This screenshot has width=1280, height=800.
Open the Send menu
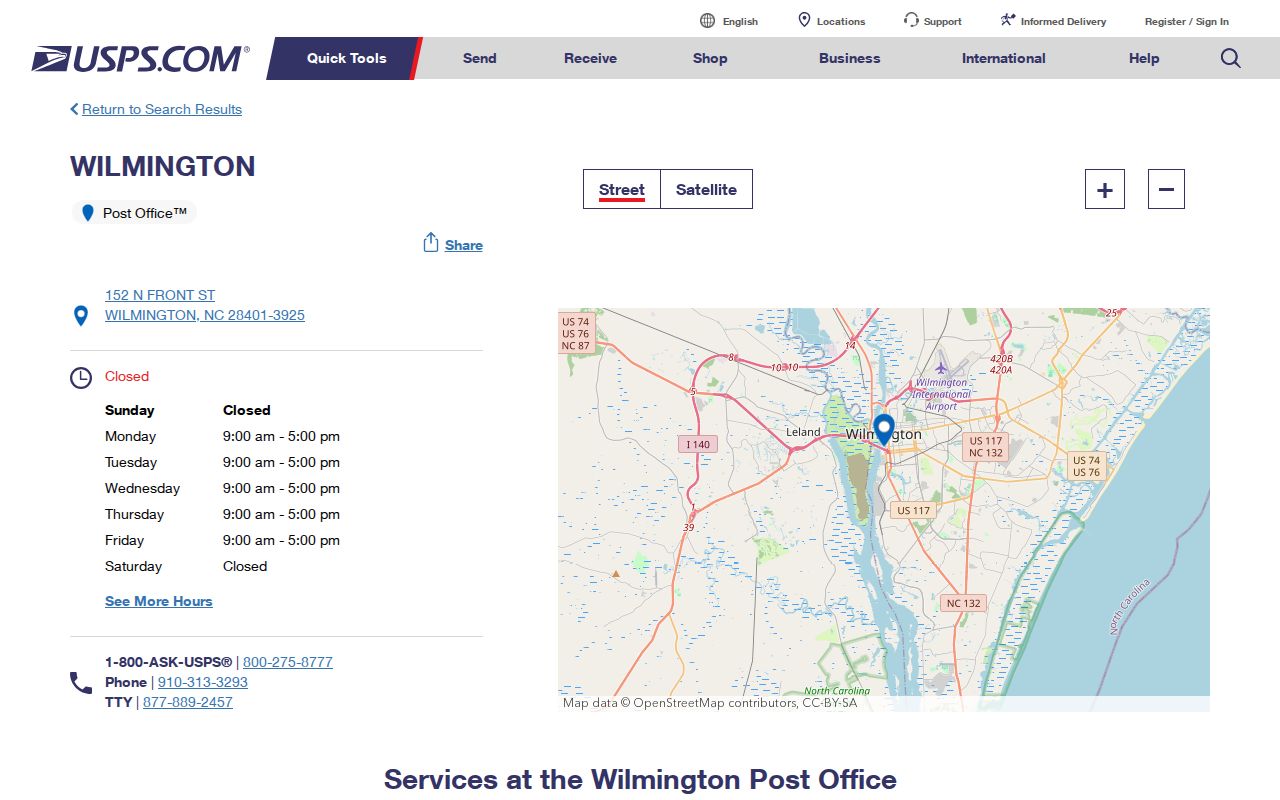[480, 58]
